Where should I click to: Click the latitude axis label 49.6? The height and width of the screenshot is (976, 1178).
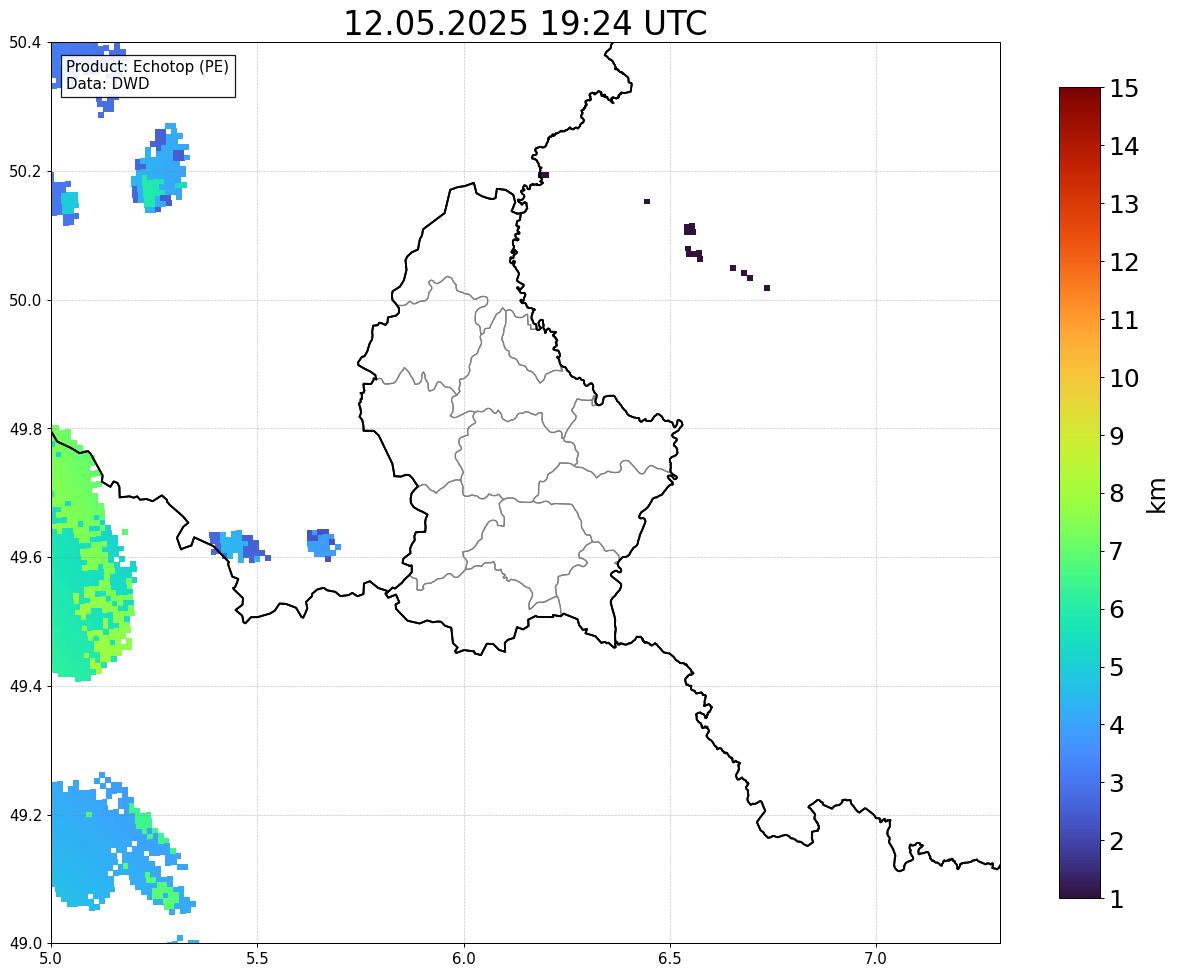pos(25,557)
